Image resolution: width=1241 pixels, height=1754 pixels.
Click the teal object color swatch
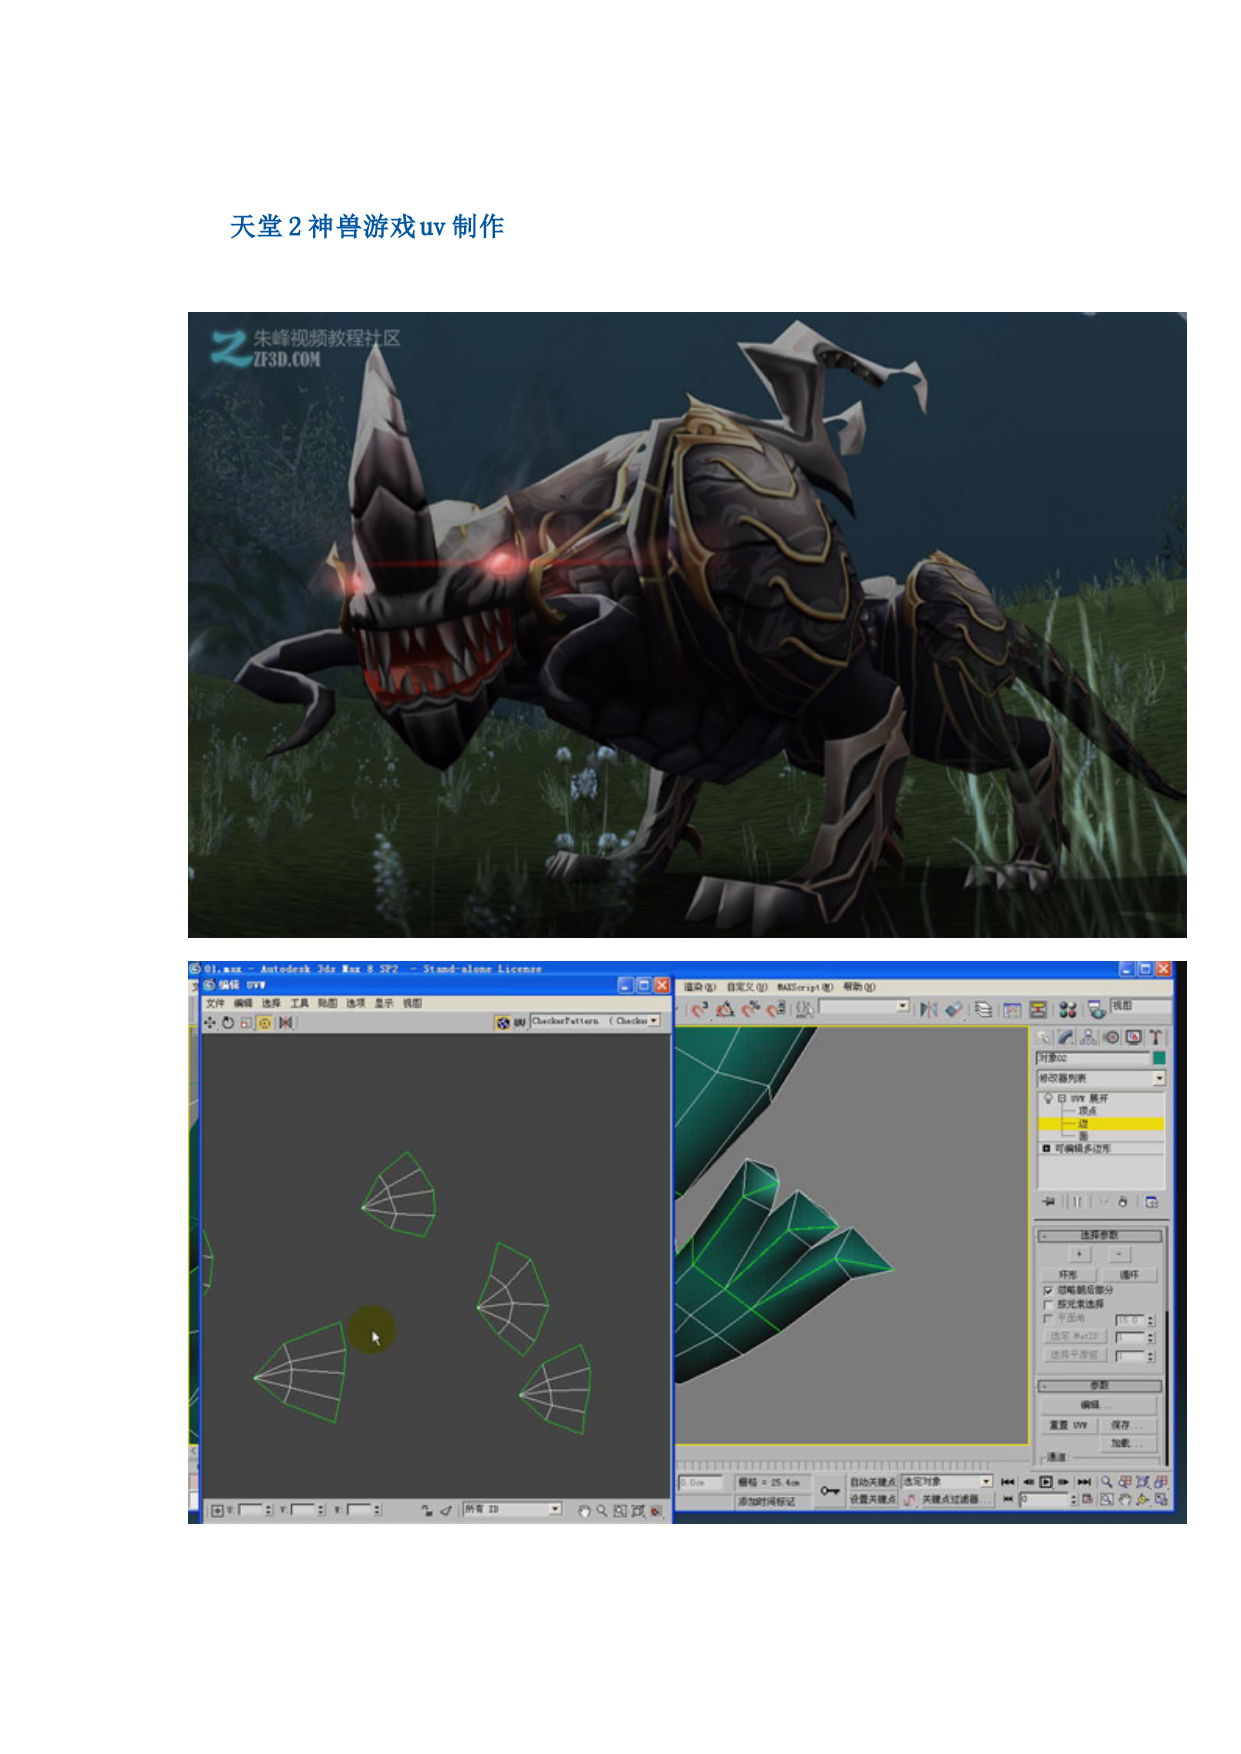tap(1159, 1058)
